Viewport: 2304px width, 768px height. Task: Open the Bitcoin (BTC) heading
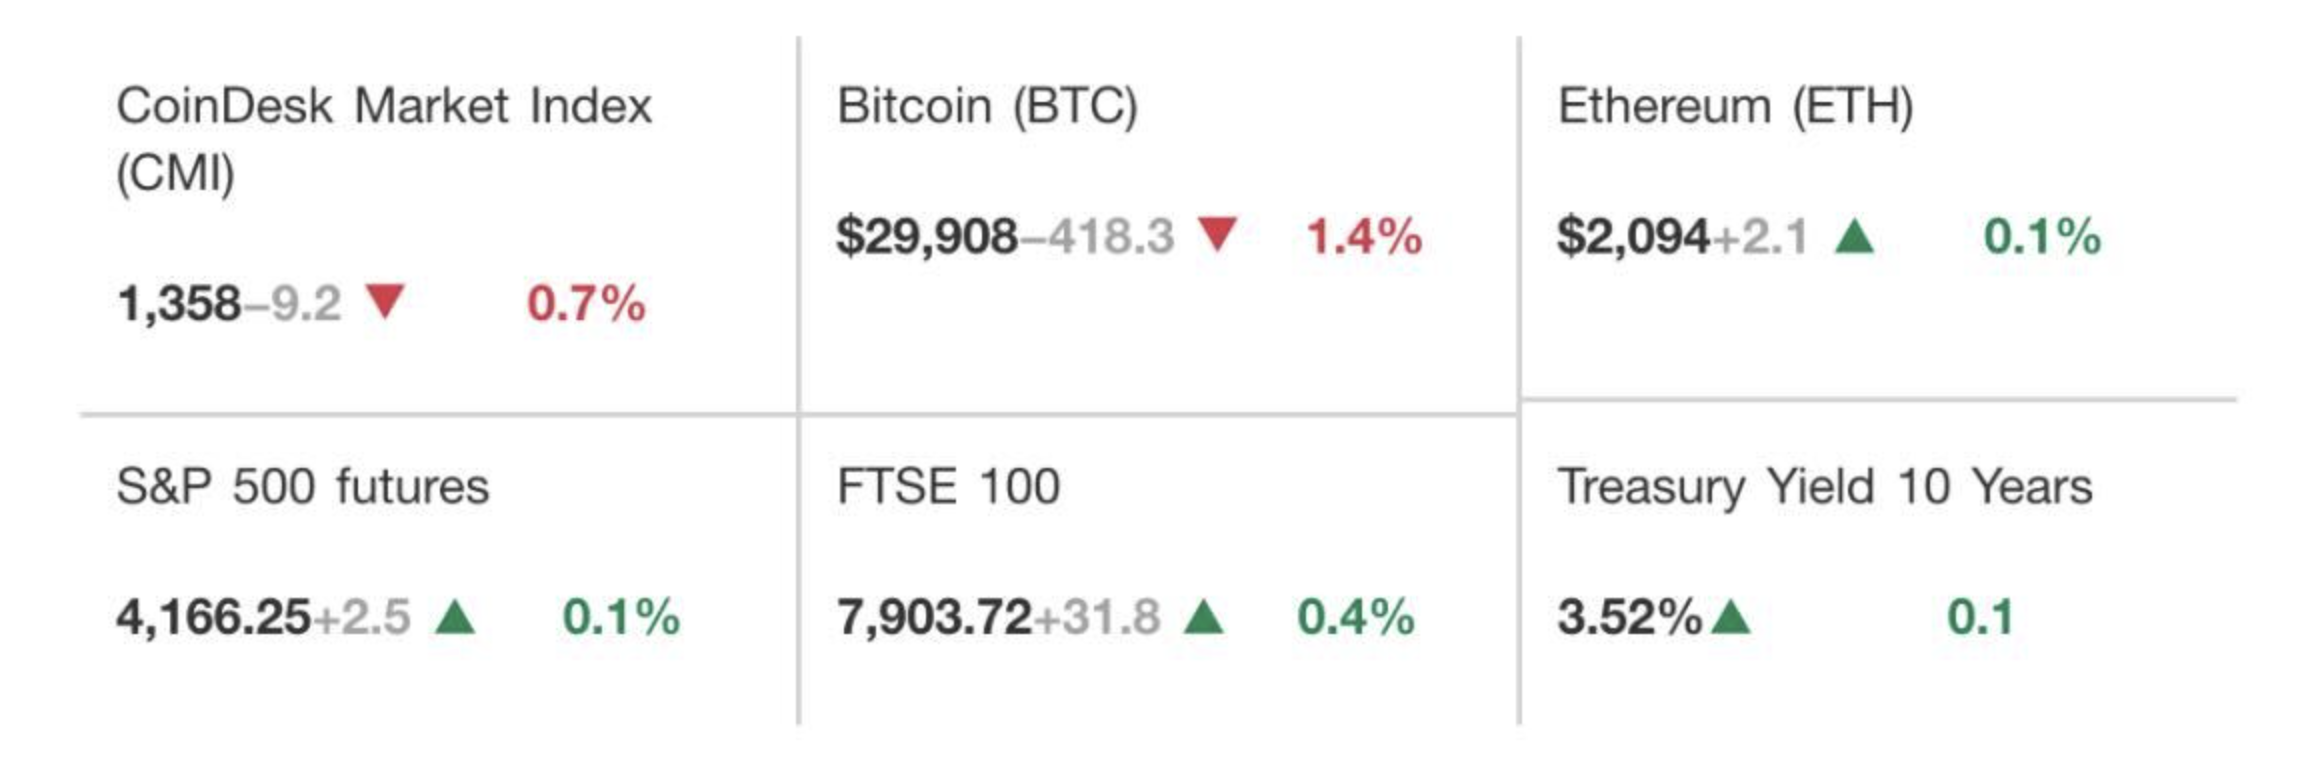click(x=987, y=106)
